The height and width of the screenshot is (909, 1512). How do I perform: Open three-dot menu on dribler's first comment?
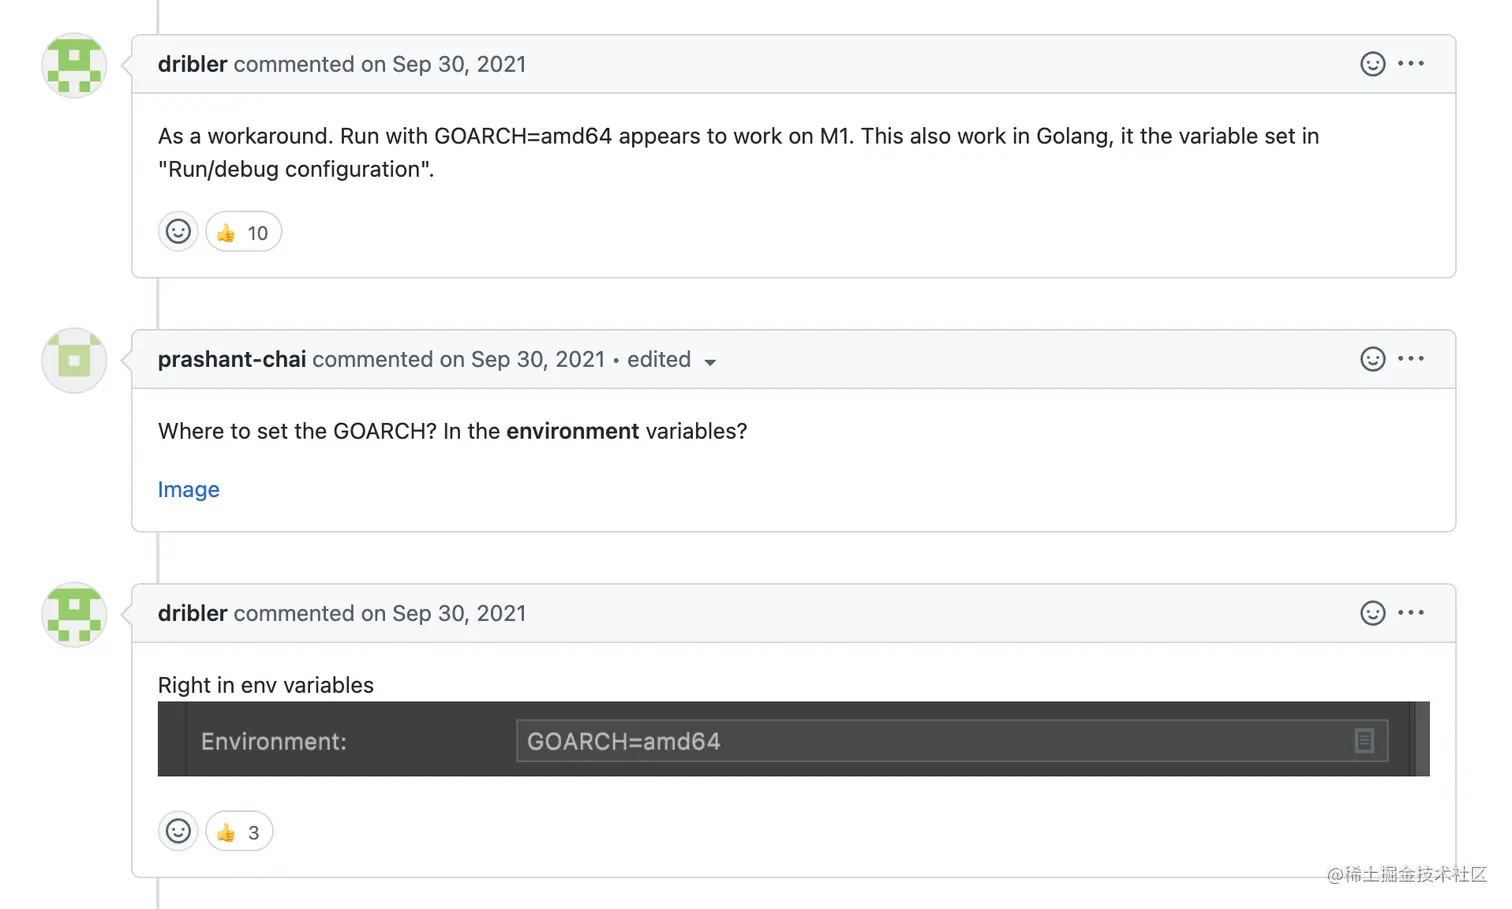pyautogui.click(x=1411, y=64)
